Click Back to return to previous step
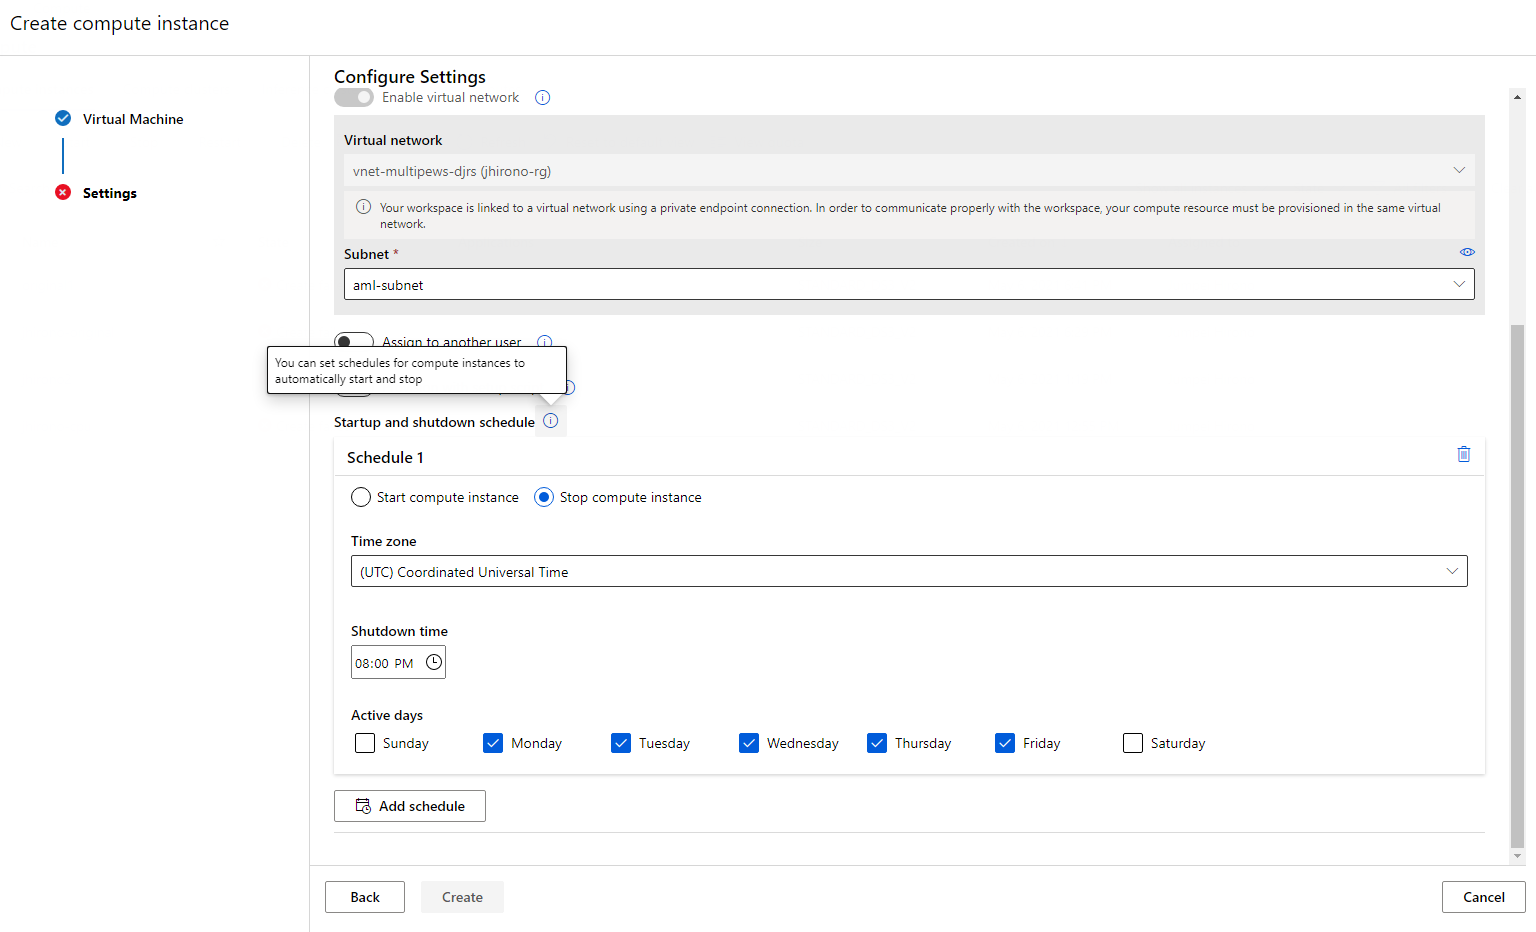The height and width of the screenshot is (932, 1536). click(364, 896)
